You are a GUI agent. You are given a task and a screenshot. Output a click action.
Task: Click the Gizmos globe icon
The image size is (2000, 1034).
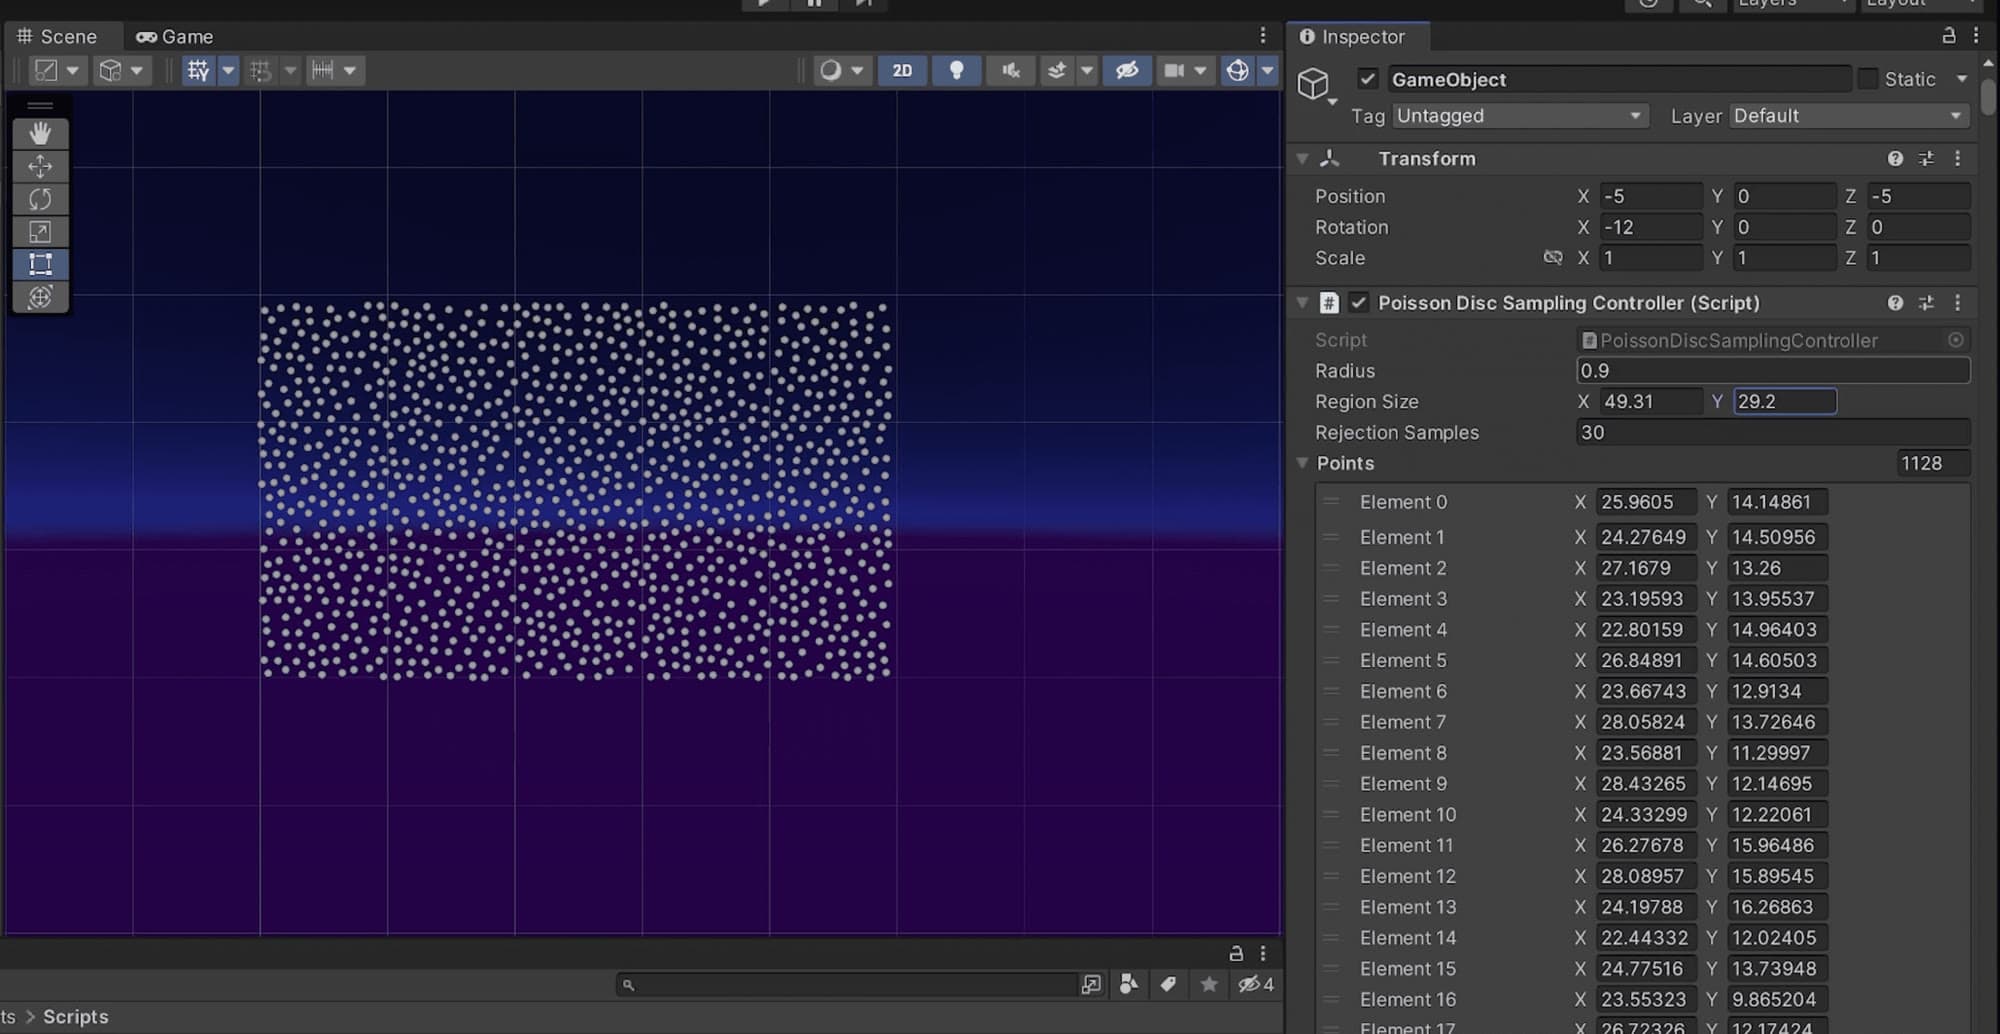coord(1237,70)
